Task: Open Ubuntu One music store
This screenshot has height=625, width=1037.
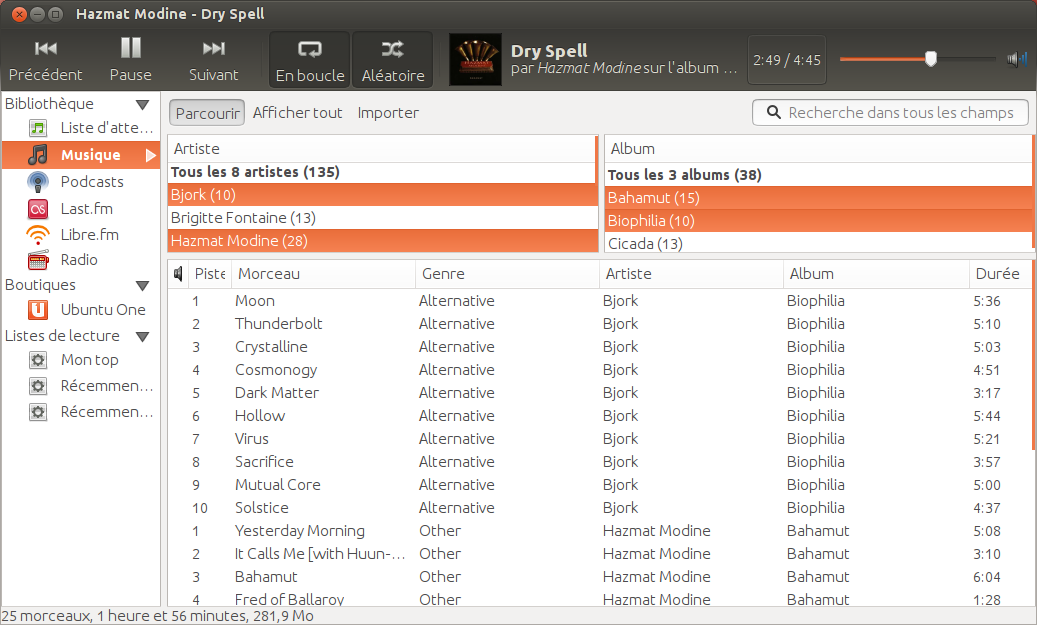Action: (81, 310)
